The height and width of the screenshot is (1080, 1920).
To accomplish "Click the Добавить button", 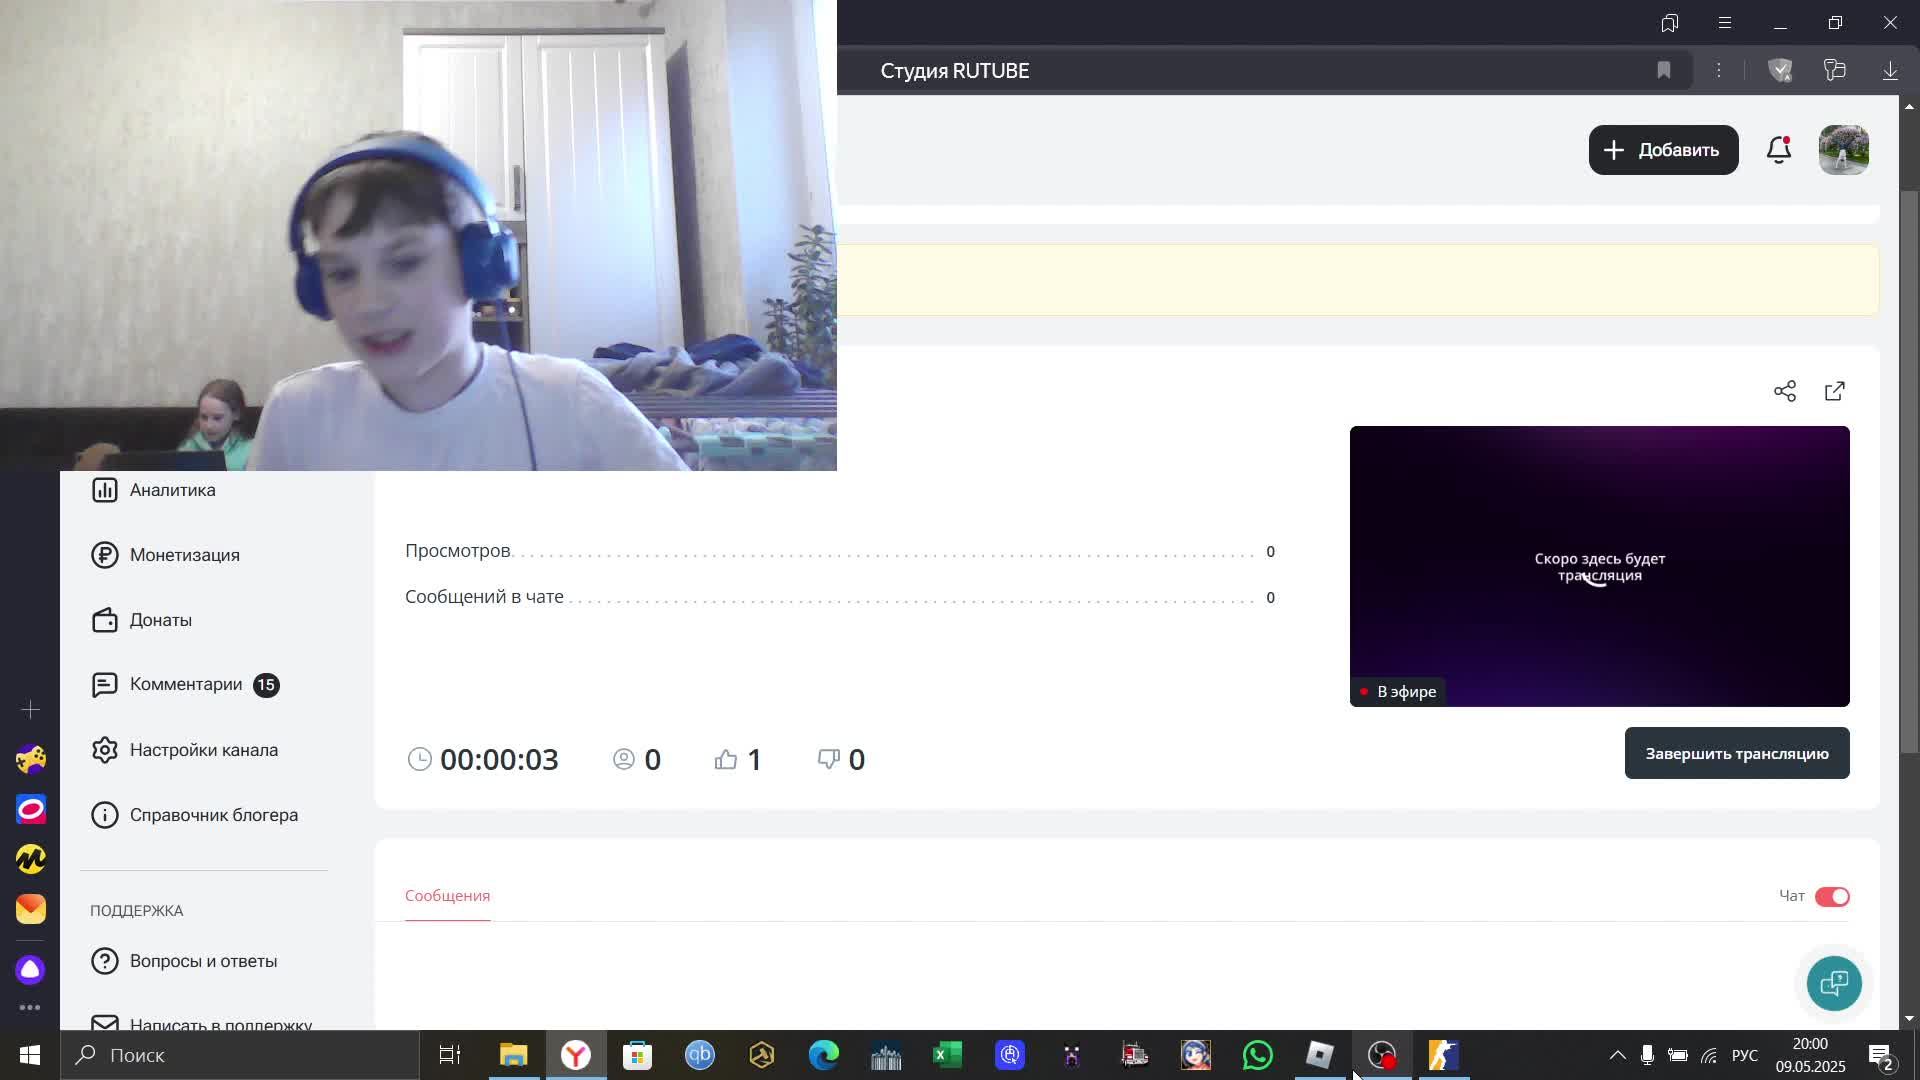I will point(1663,150).
